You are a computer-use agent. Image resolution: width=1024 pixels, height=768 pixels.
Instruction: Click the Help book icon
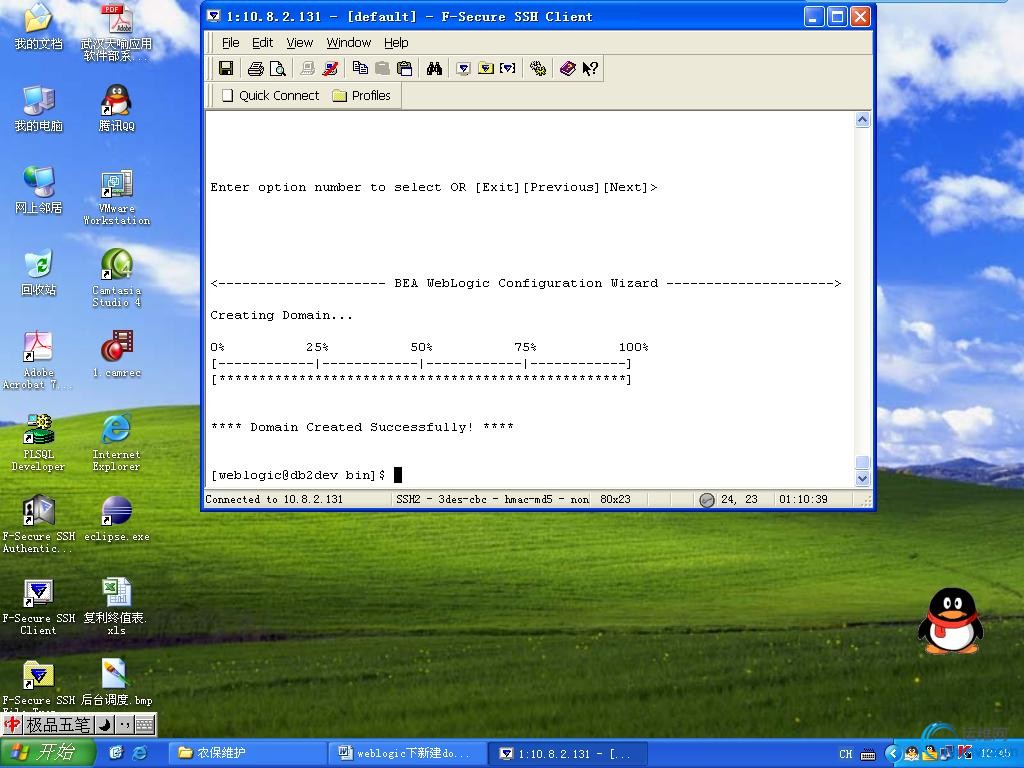567,68
